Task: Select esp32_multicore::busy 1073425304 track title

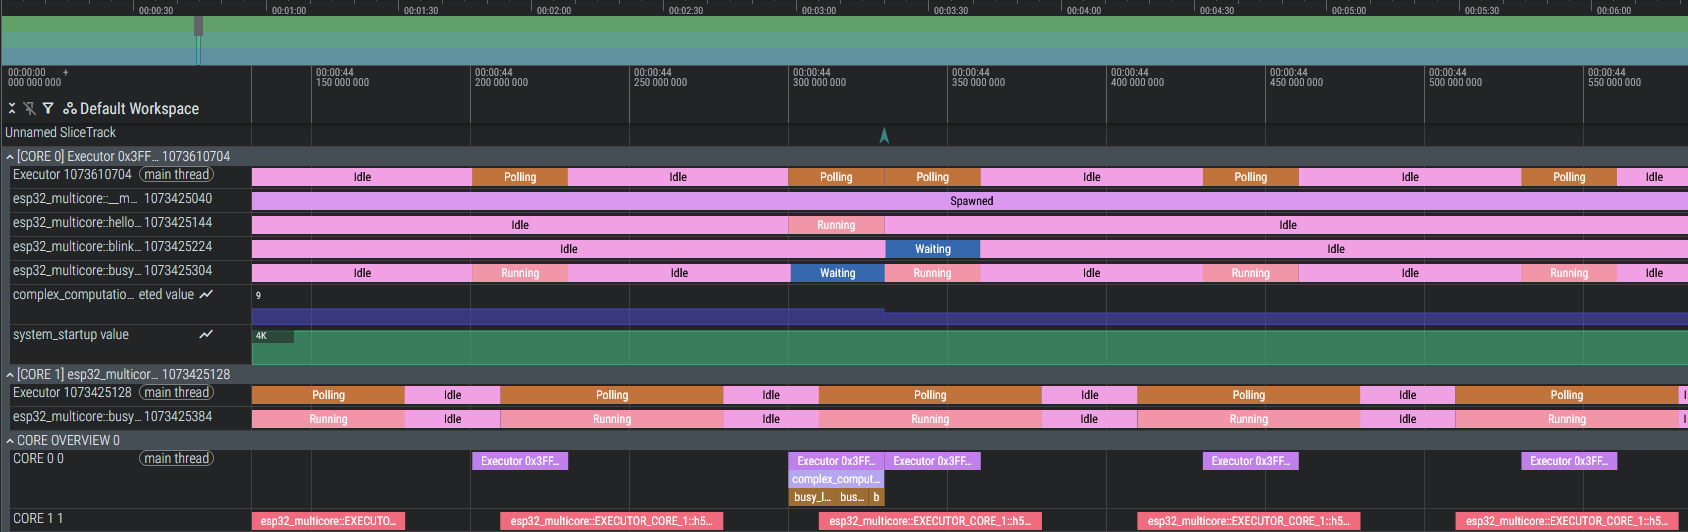Action: (x=112, y=270)
